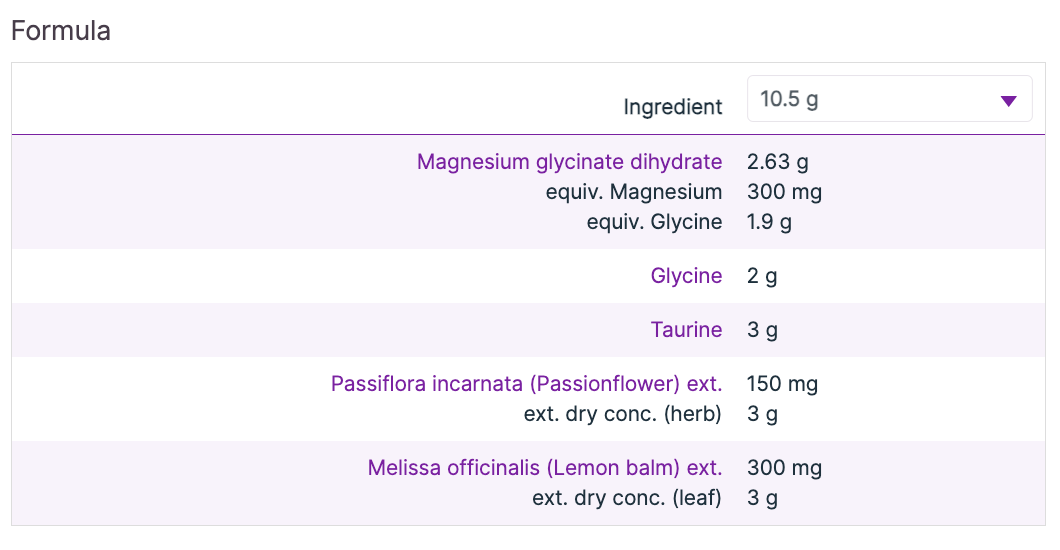
Task: Click the 1.9 g glycine equivalent value
Action: click(x=769, y=222)
